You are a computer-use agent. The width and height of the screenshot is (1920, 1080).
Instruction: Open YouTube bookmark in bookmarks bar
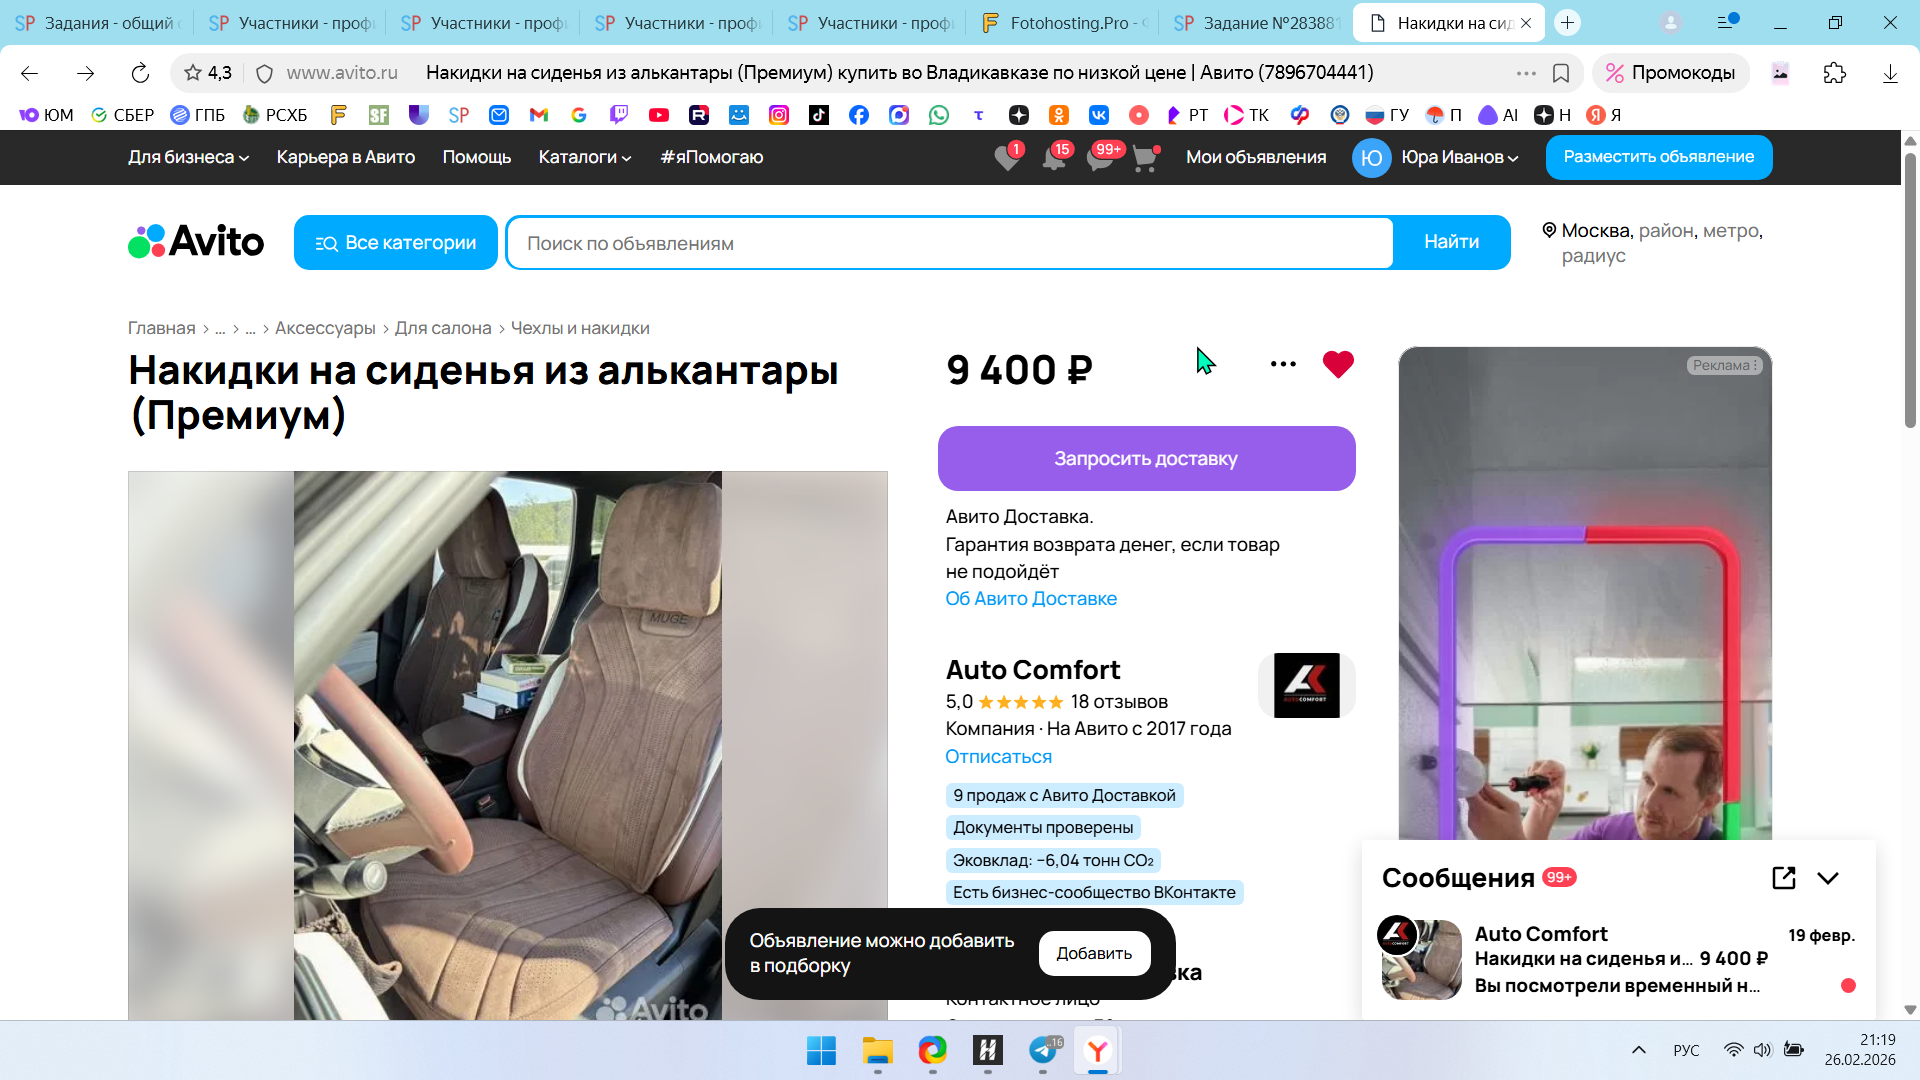[658, 115]
